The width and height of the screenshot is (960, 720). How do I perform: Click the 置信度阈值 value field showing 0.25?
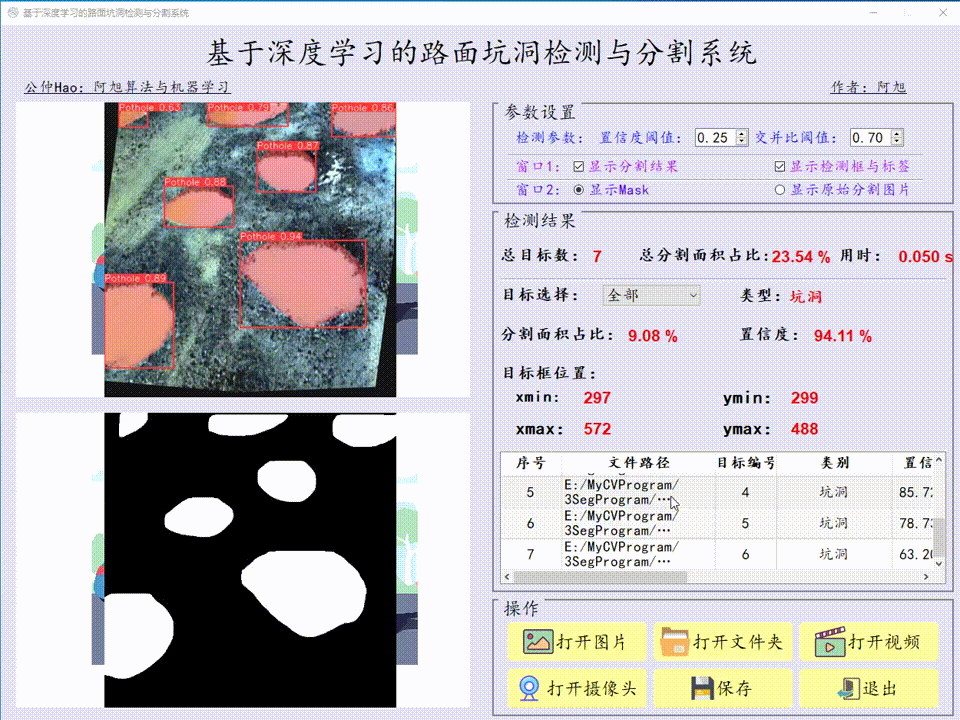pos(718,136)
